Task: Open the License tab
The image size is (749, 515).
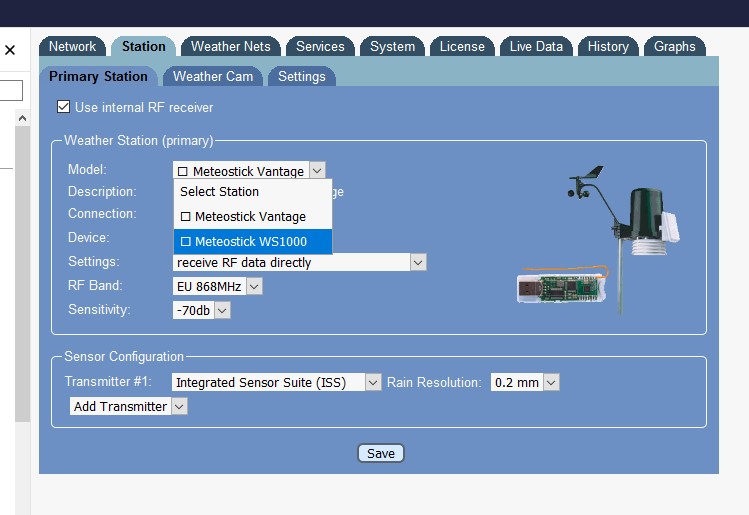Action: pyautogui.click(x=462, y=46)
